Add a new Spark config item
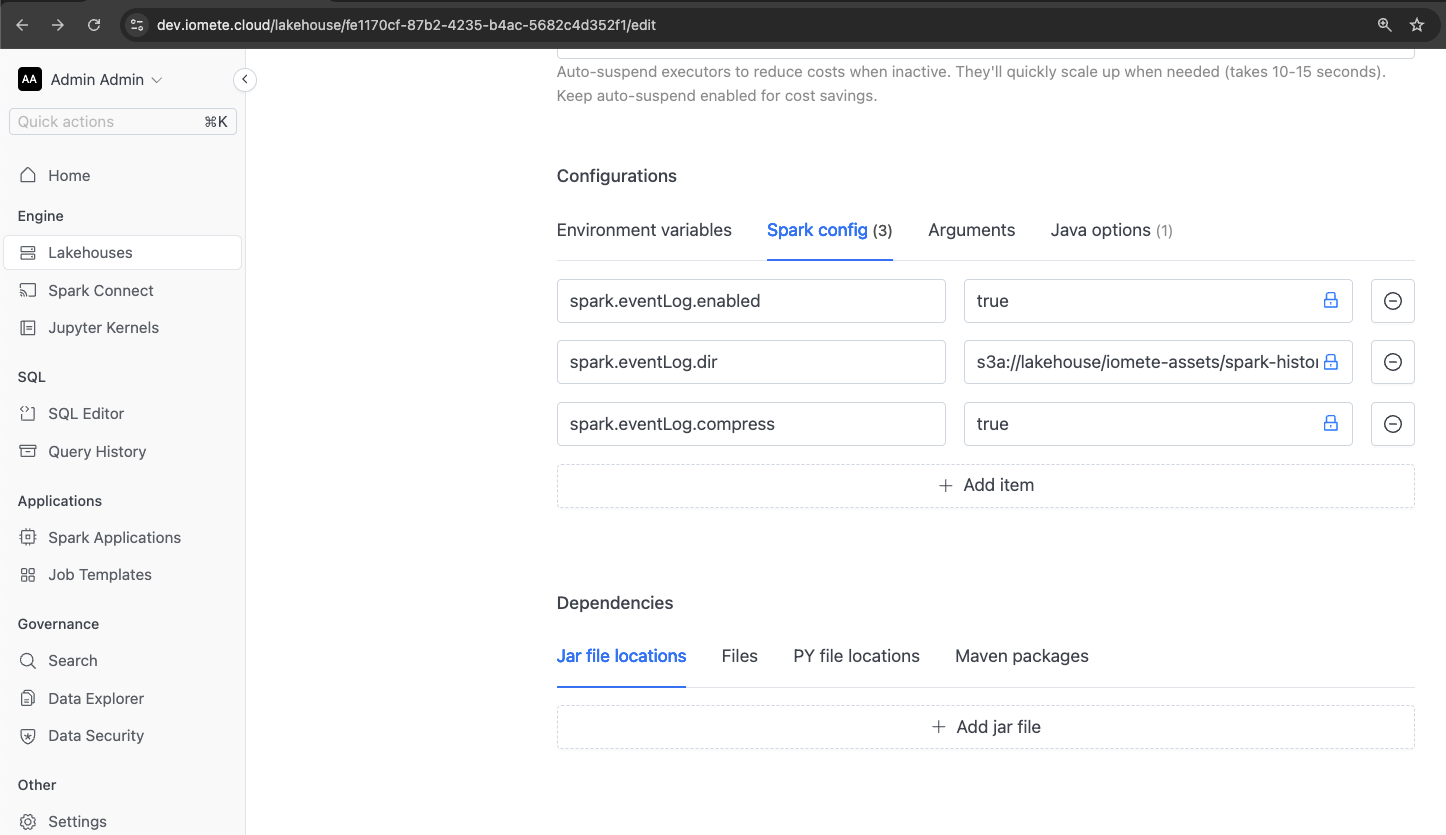1446x835 pixels. (985, 485)
